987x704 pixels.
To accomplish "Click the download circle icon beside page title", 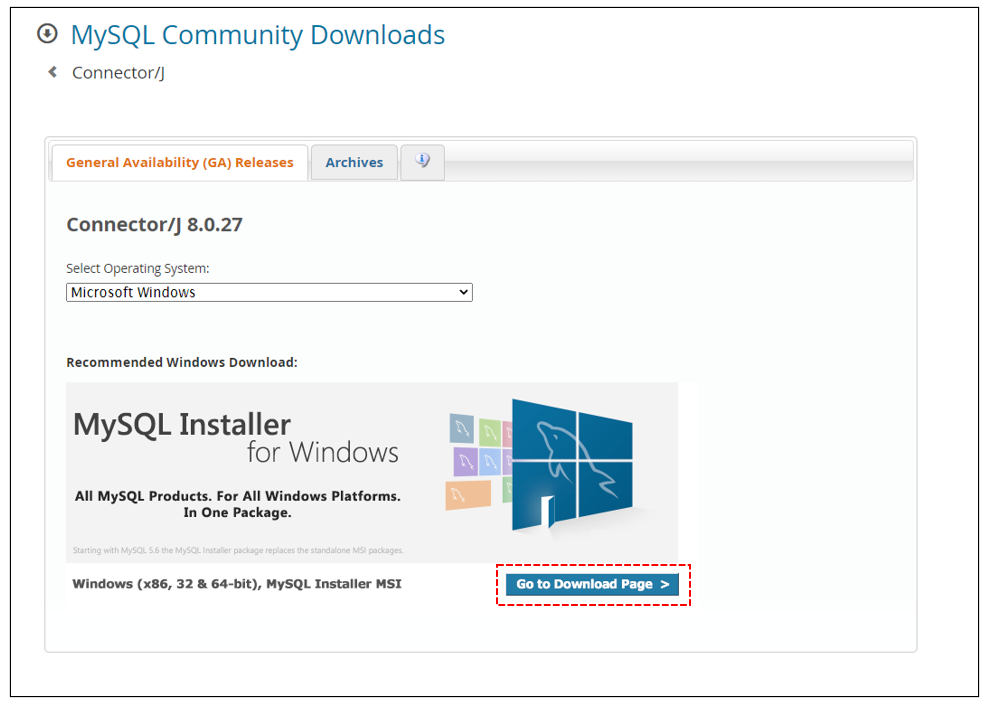I will tap(47, 33).
